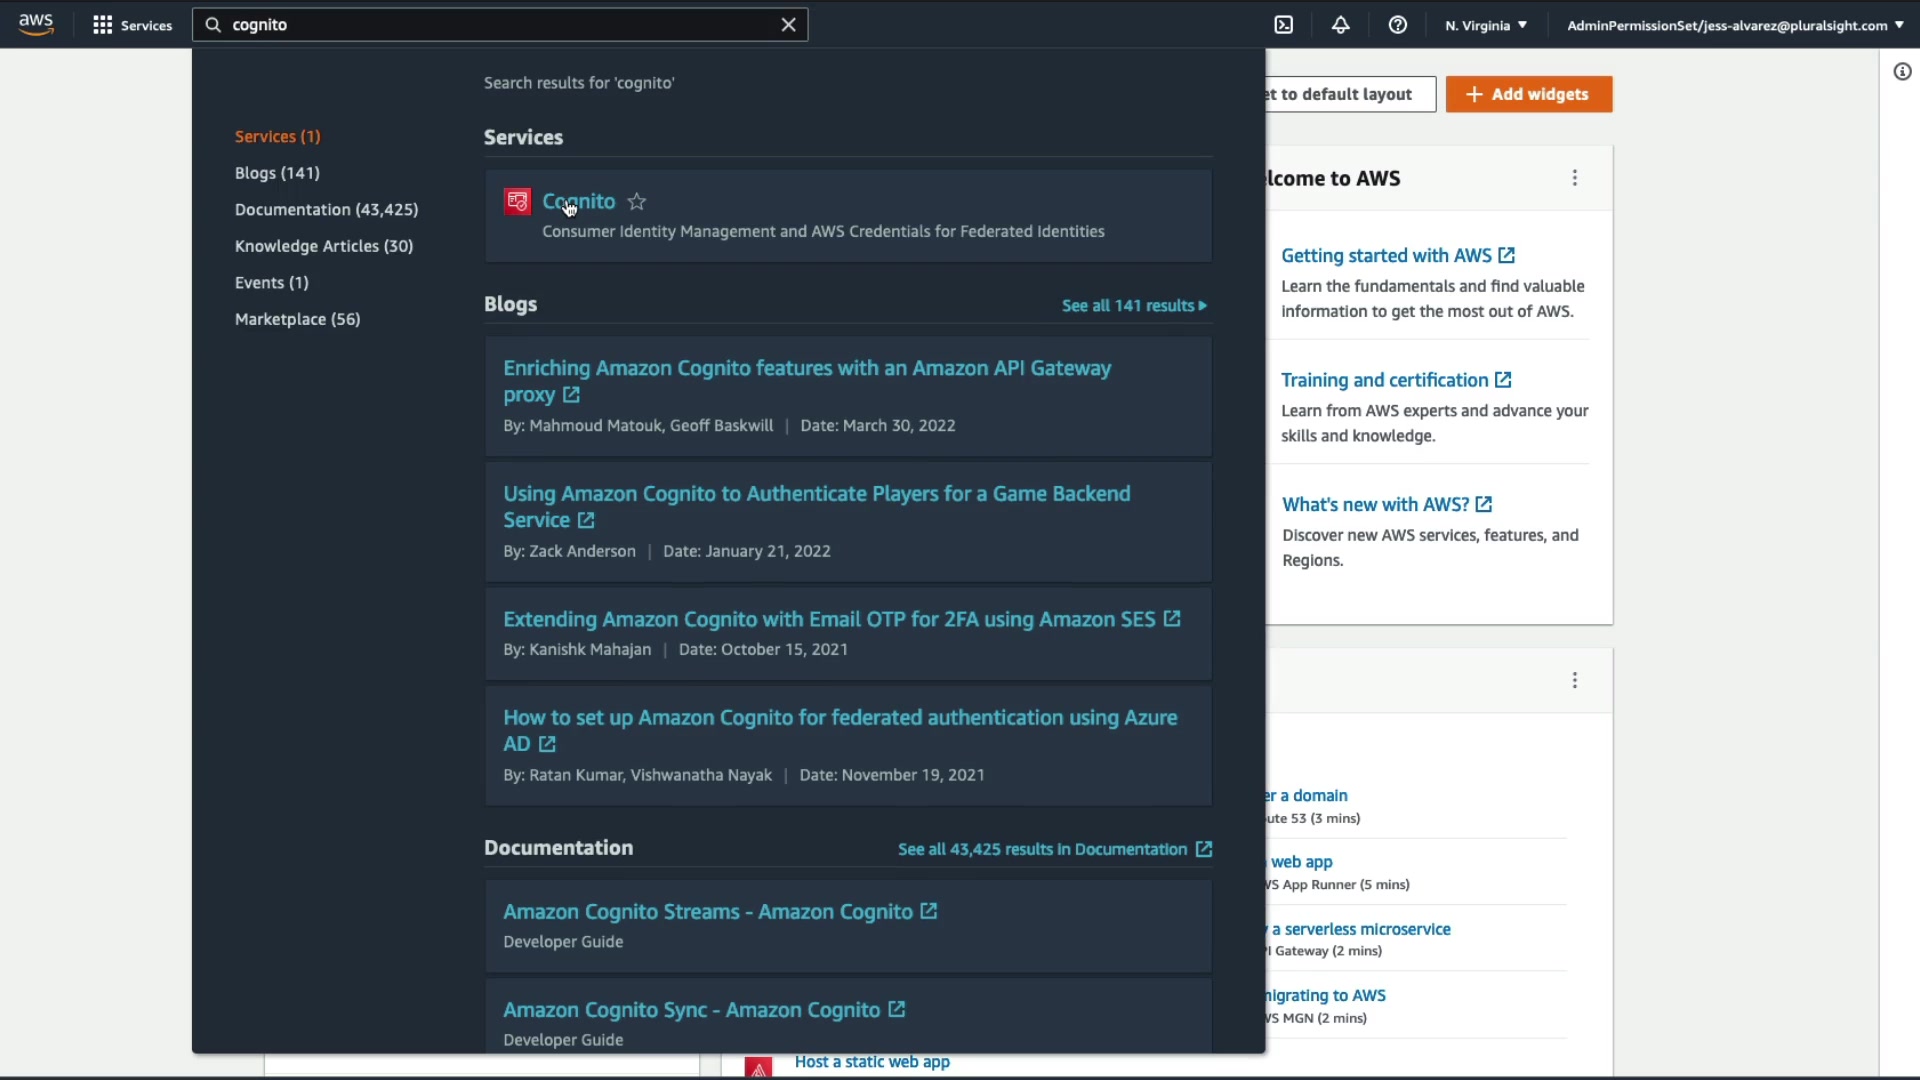Select the Marketplace (56) filter
Image resolution: width=1920 pixels, height=1080 pixels.
(297, 319)
